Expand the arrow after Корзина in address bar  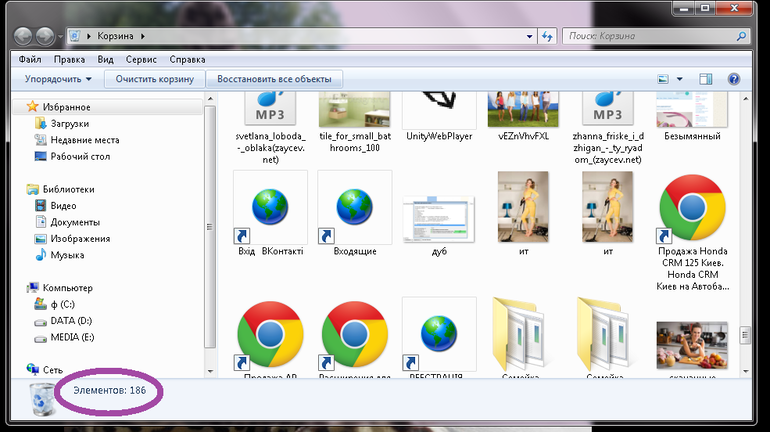143,36
